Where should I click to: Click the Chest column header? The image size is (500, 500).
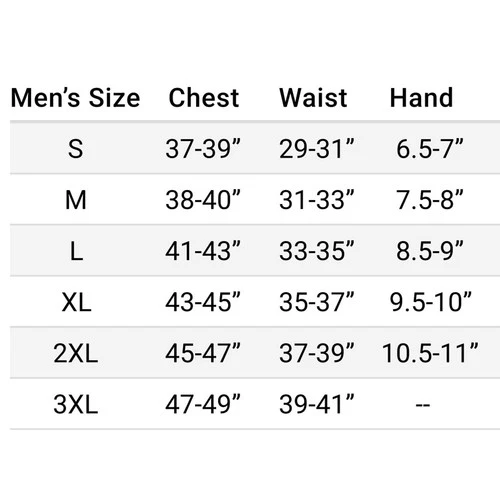point(204,98)
